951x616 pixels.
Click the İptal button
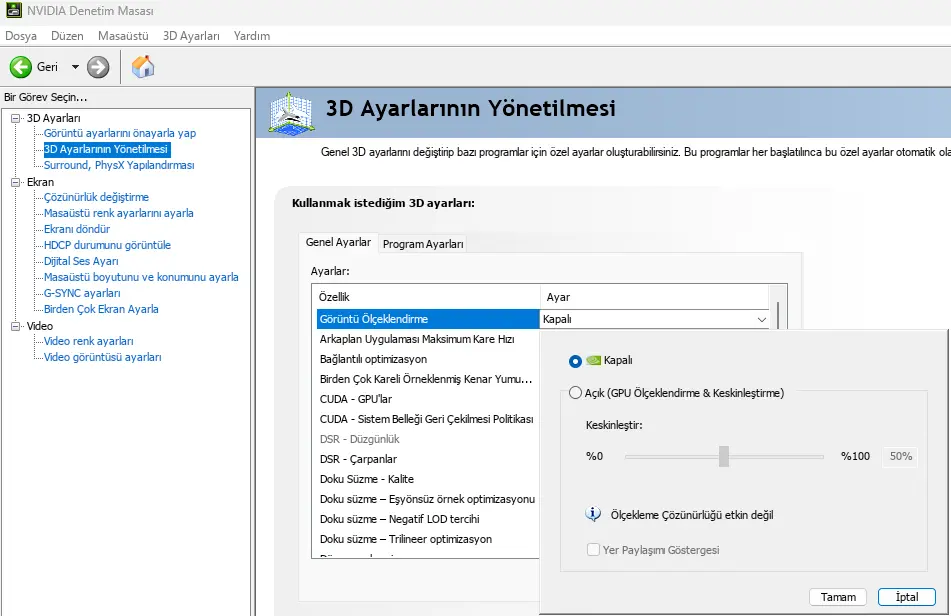pyautogui.click(x=907, y=597)
